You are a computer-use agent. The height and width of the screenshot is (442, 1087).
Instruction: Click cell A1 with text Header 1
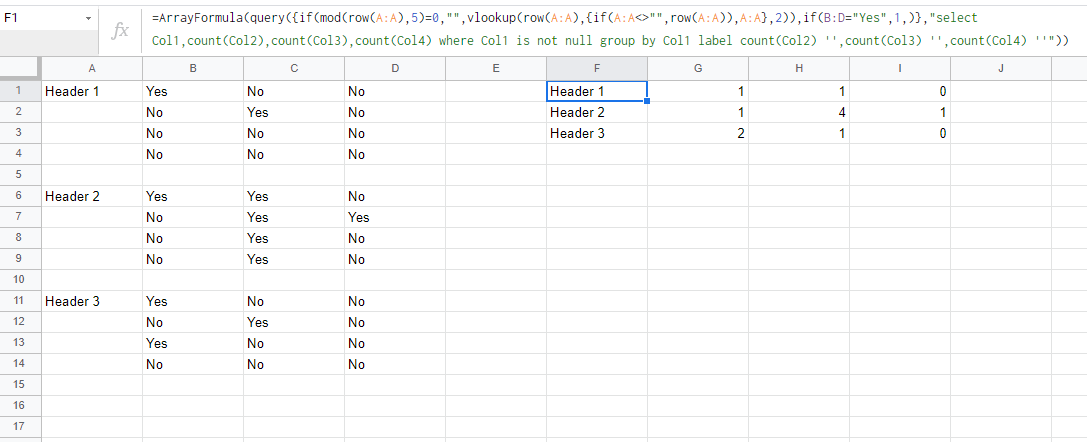(x=92, y=91)
